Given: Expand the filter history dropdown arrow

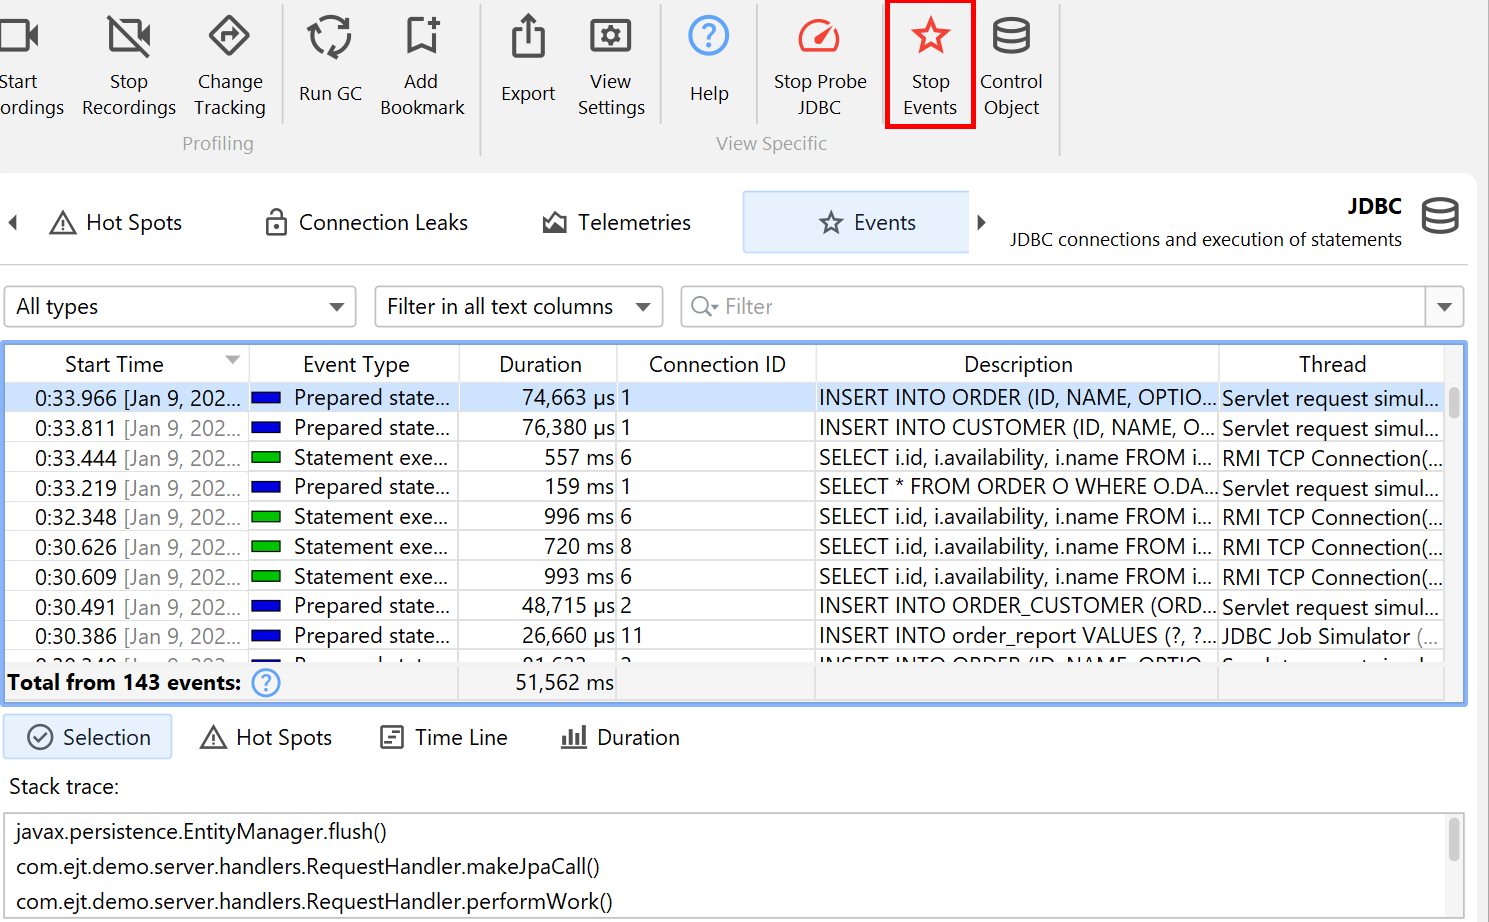Looking at the screenshot, I should (x=1444, y=307).
